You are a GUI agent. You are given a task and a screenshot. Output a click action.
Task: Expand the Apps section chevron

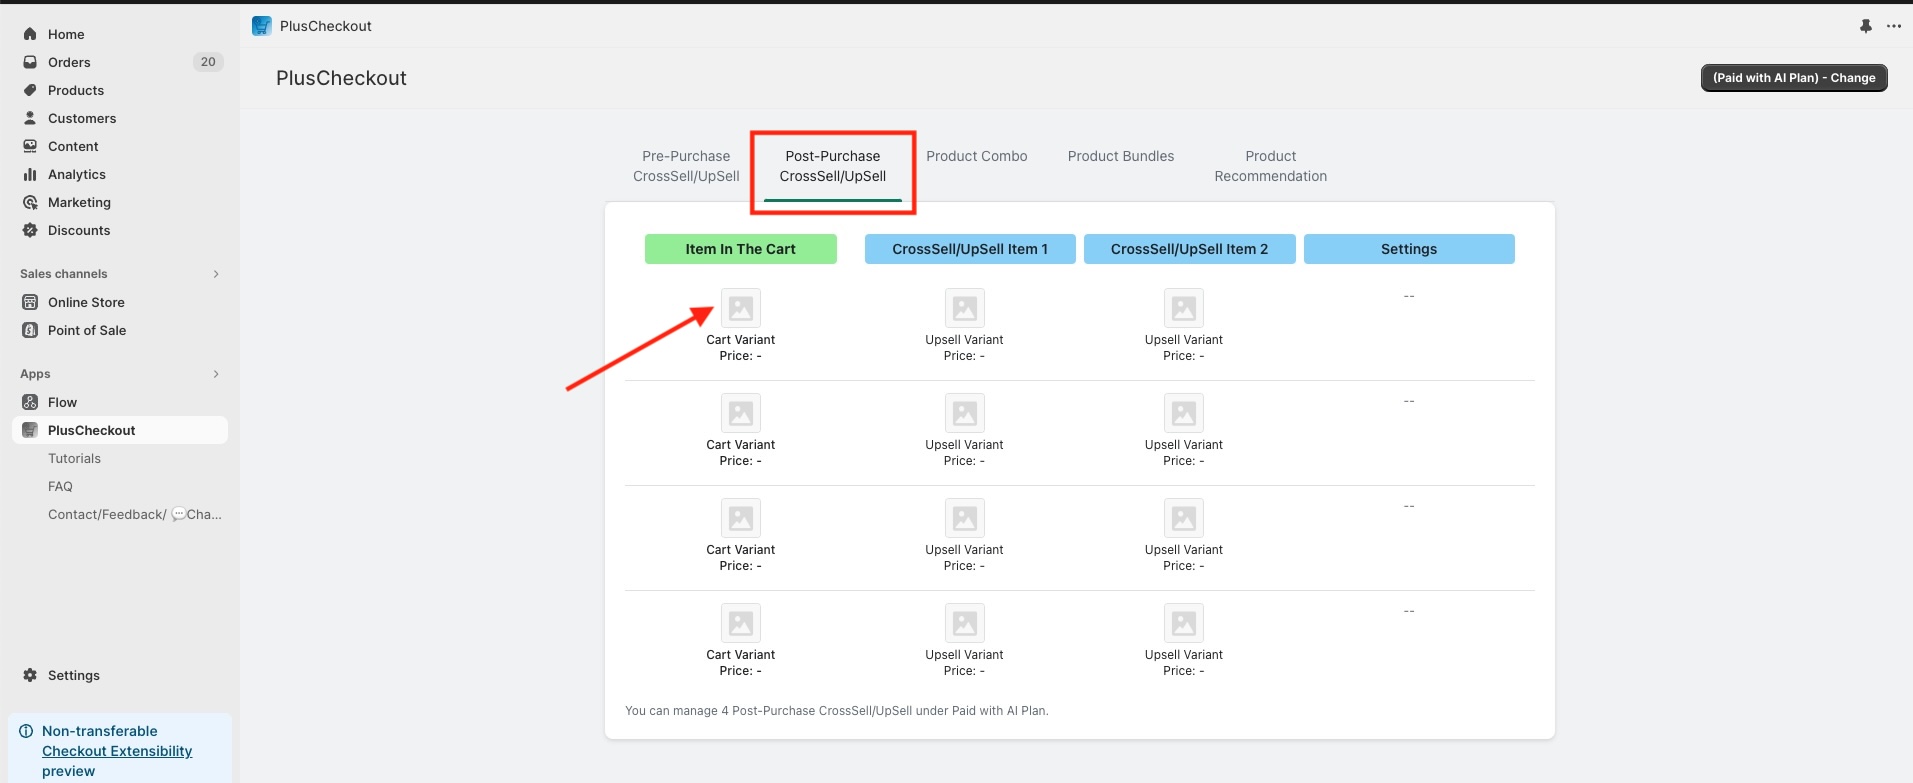pyautogui.click(x=216, y=374)
